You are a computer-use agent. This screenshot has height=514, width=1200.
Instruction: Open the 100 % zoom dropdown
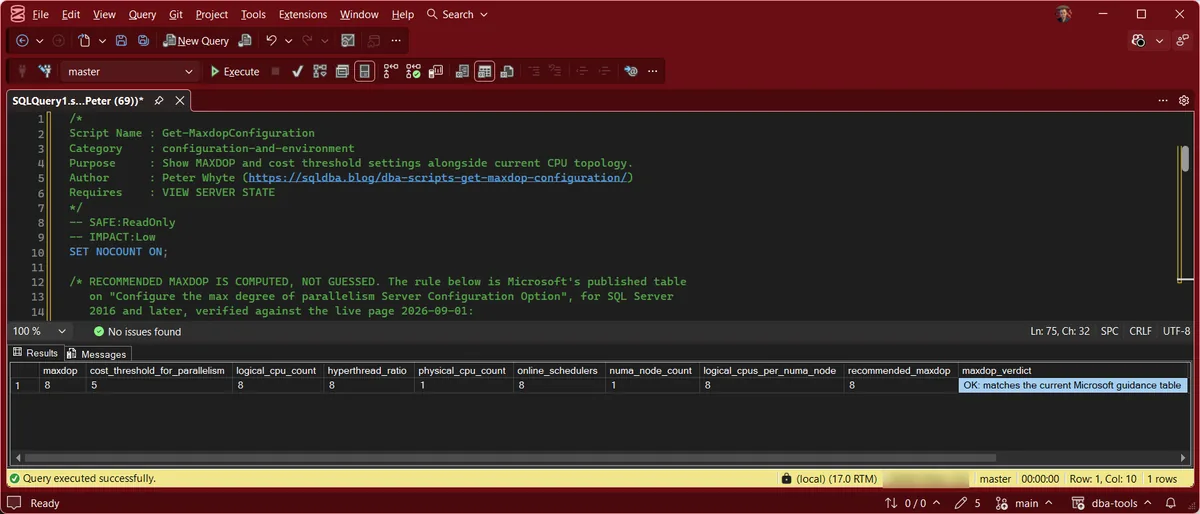40,331
